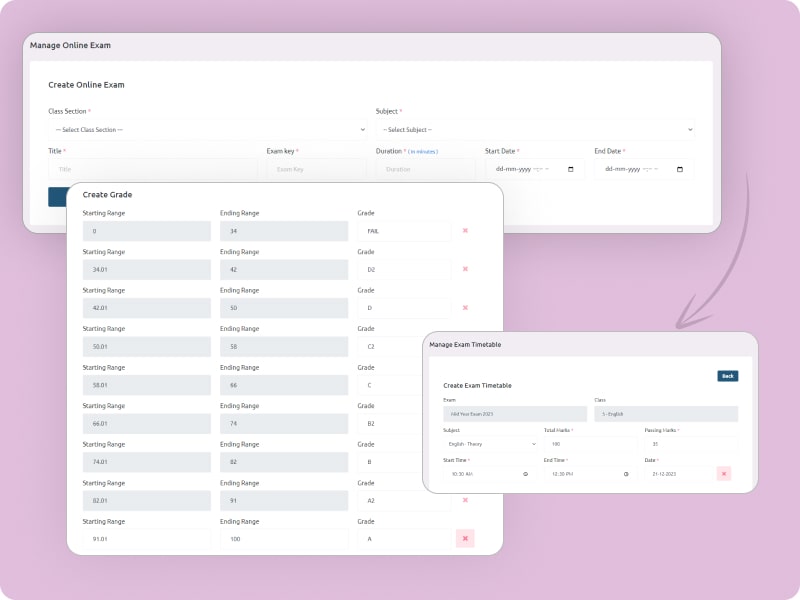This screenshot has height=600, width=800.
Task: Expand the English - Theory subject dropdown
Action: tap(490, 443)
